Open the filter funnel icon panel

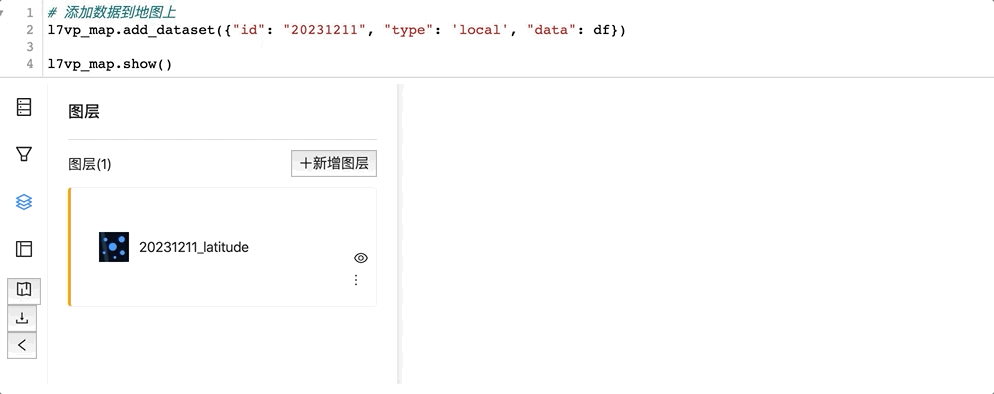[x=23, y=154]
